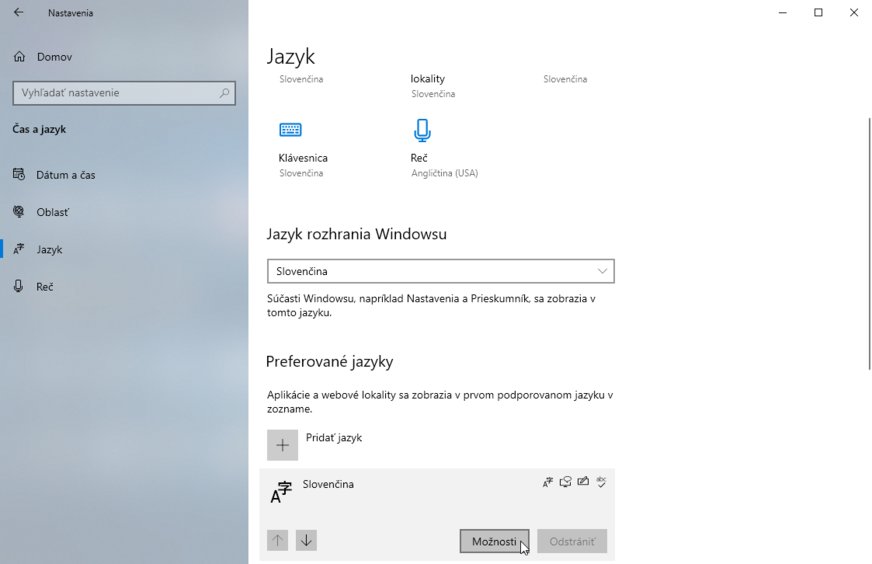Viewport: 872px width, 564px height.
Task: Move Slovenčina down with the down arrow
Action: click(306, 541)
